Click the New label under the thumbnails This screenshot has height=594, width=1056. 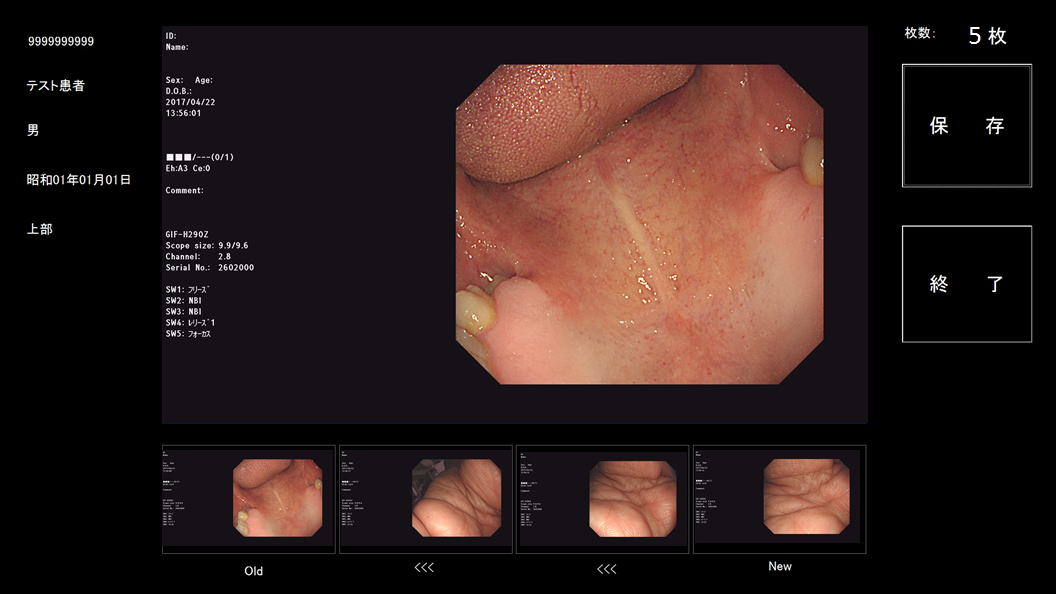780,566
